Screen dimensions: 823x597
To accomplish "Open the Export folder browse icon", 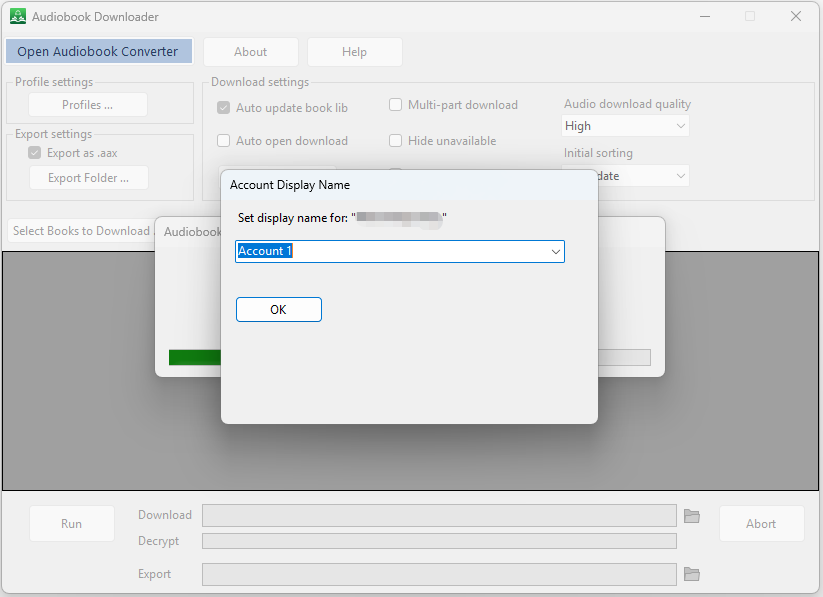I will pos(691,574).
